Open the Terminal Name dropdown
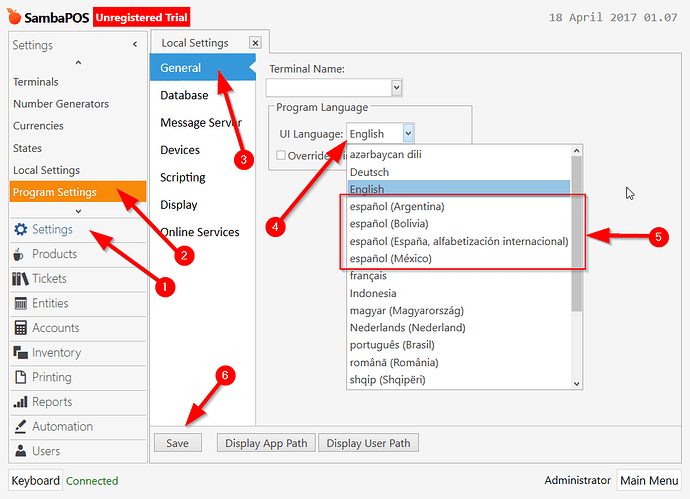 (x=396, y=88)
